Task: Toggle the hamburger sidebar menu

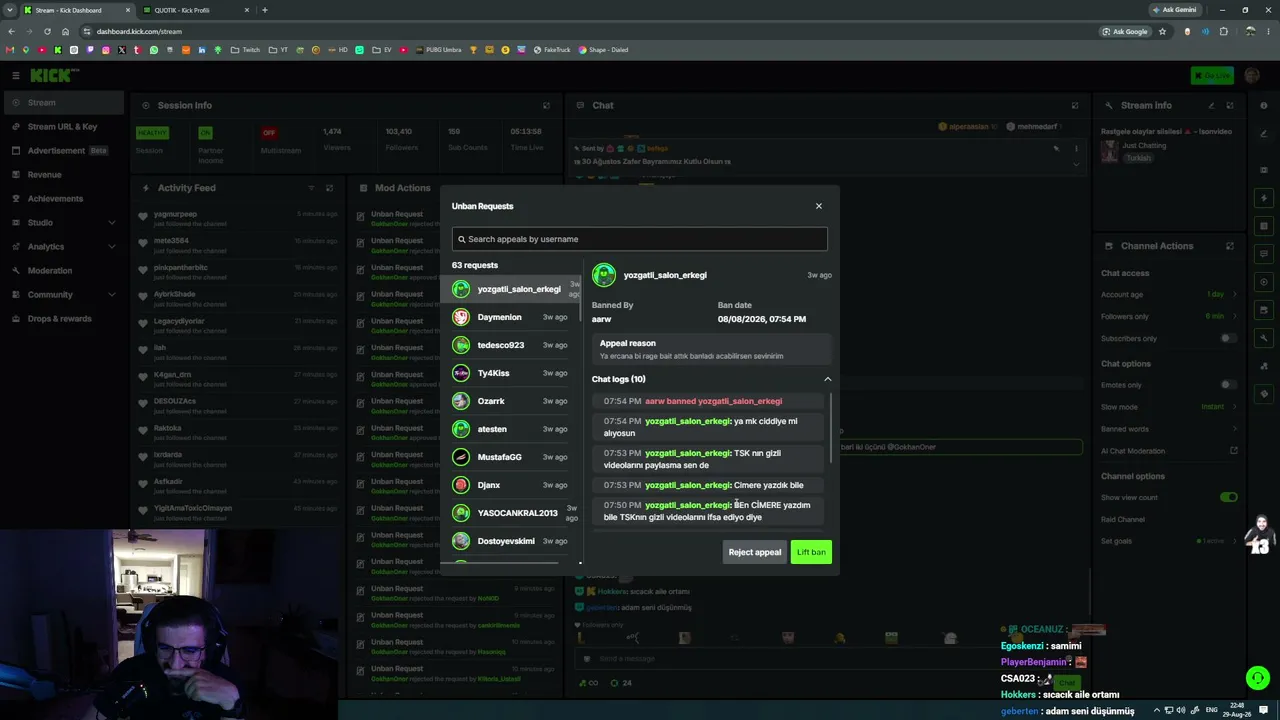Action: pyautogui.click(x=15, y=76)
